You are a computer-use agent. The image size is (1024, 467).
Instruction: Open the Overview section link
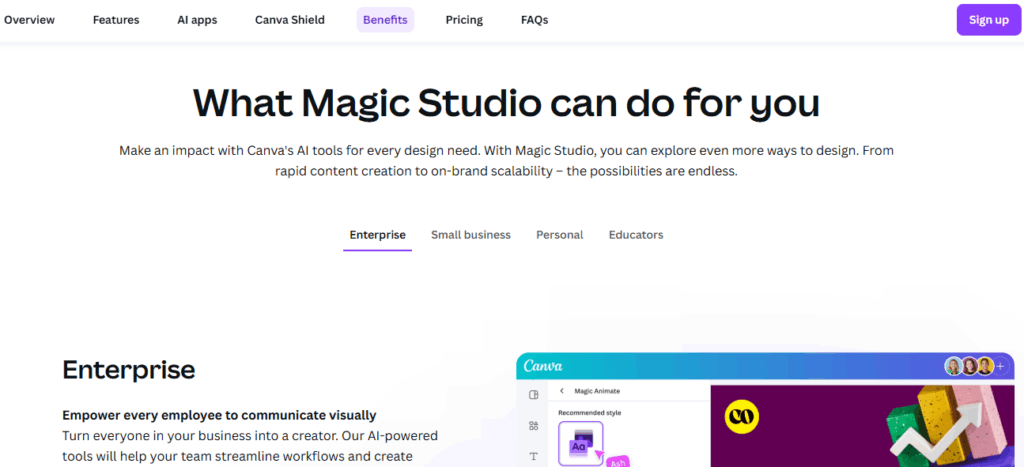coord(29,20)
